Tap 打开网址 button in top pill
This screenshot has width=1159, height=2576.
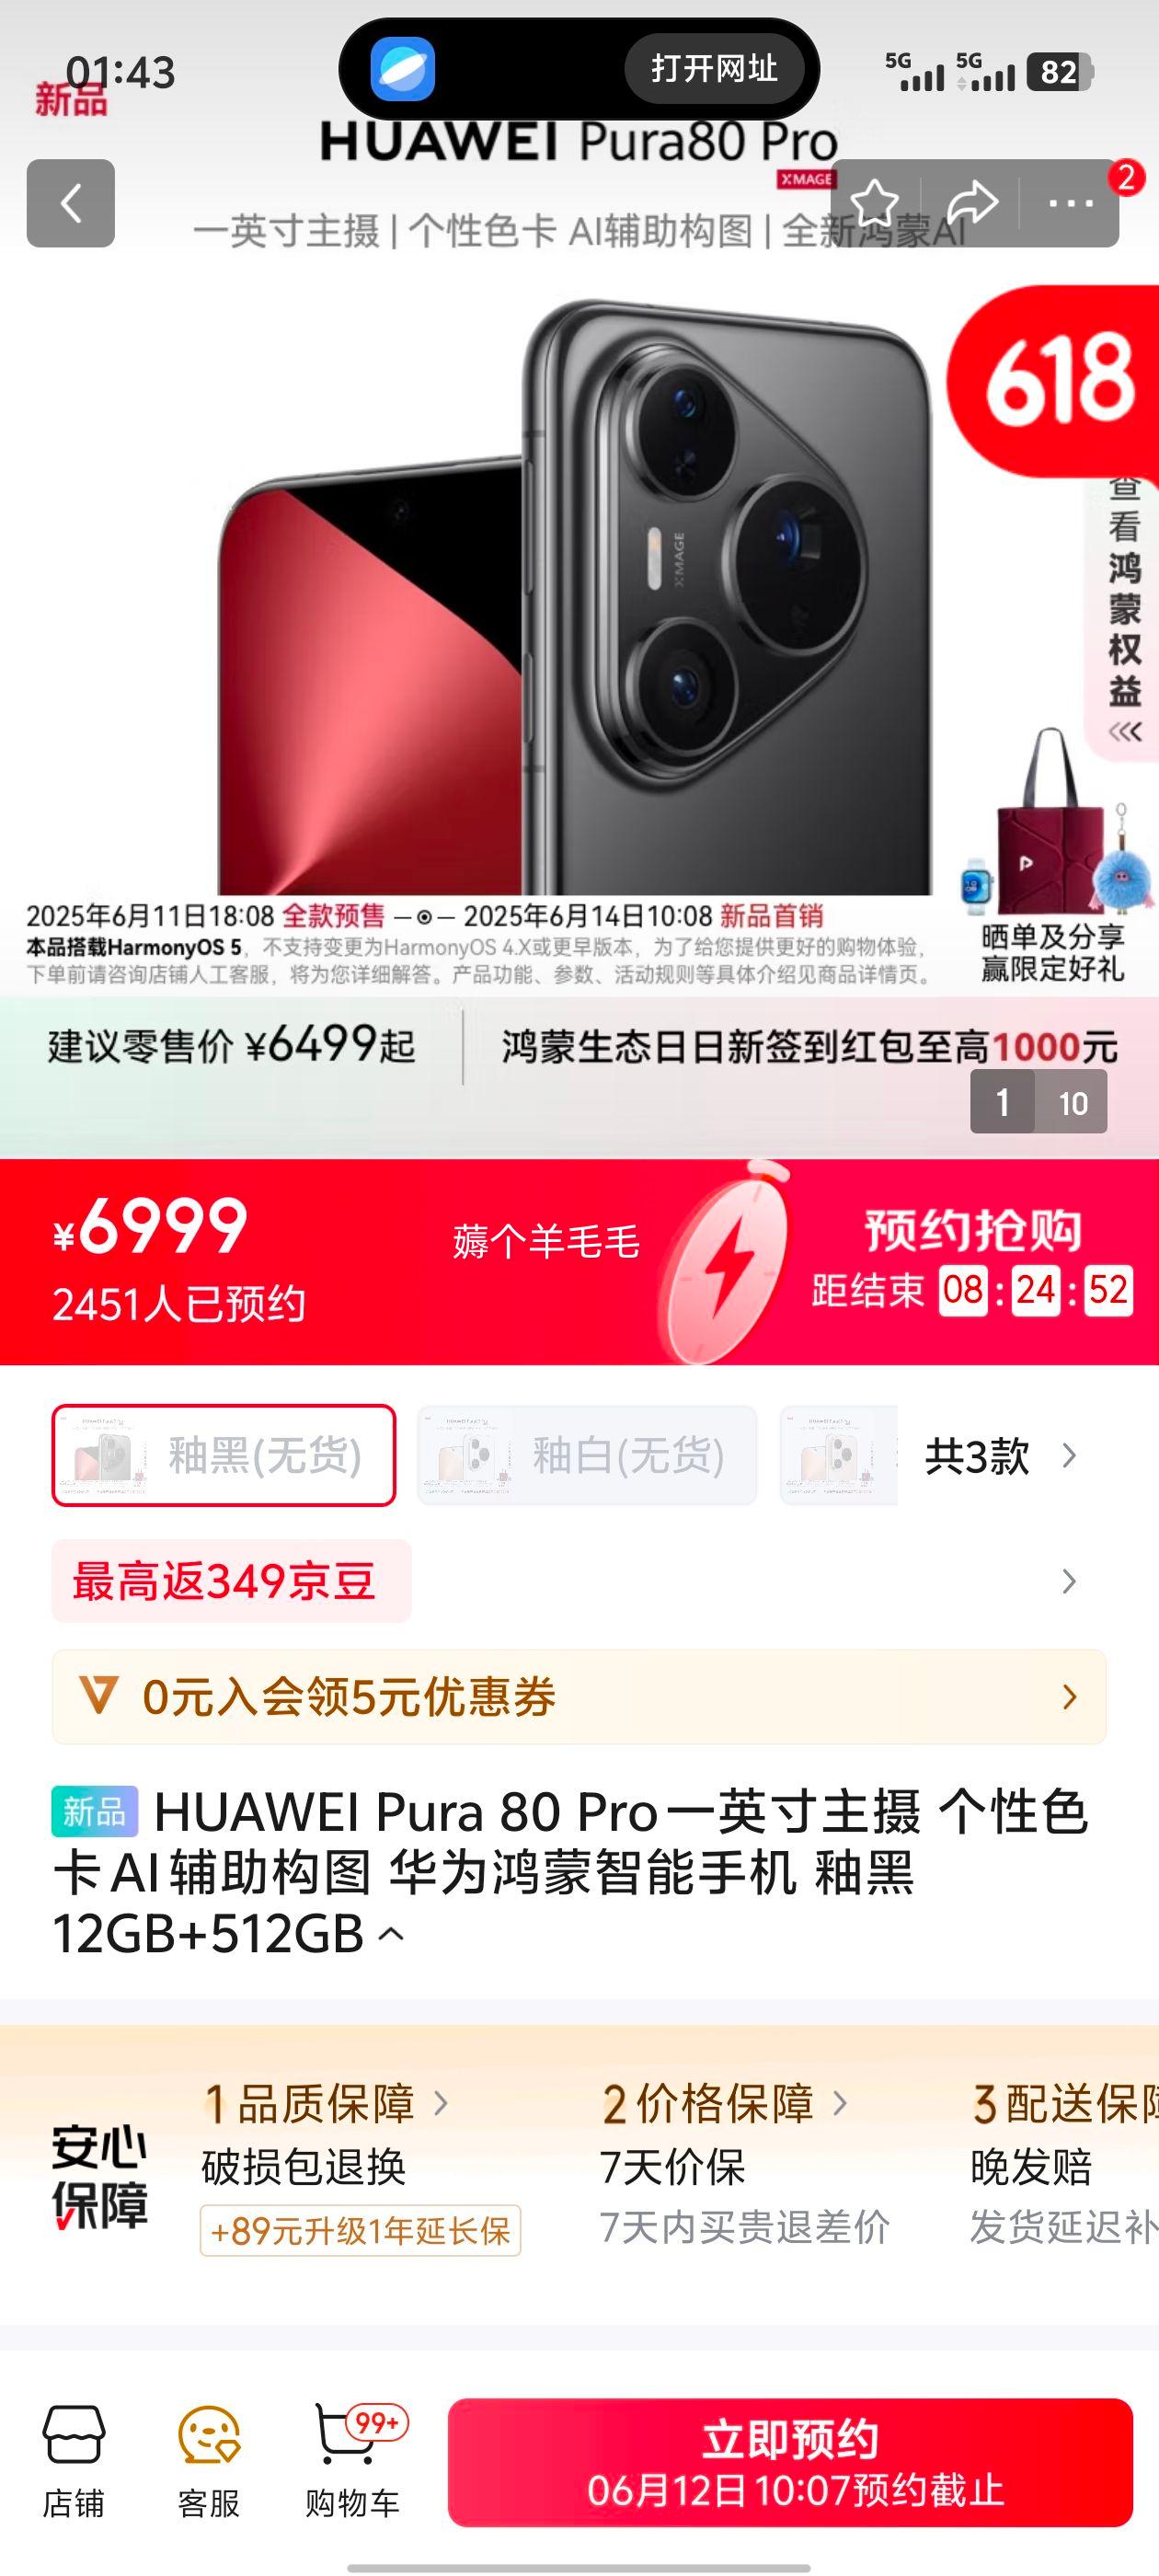714,69
